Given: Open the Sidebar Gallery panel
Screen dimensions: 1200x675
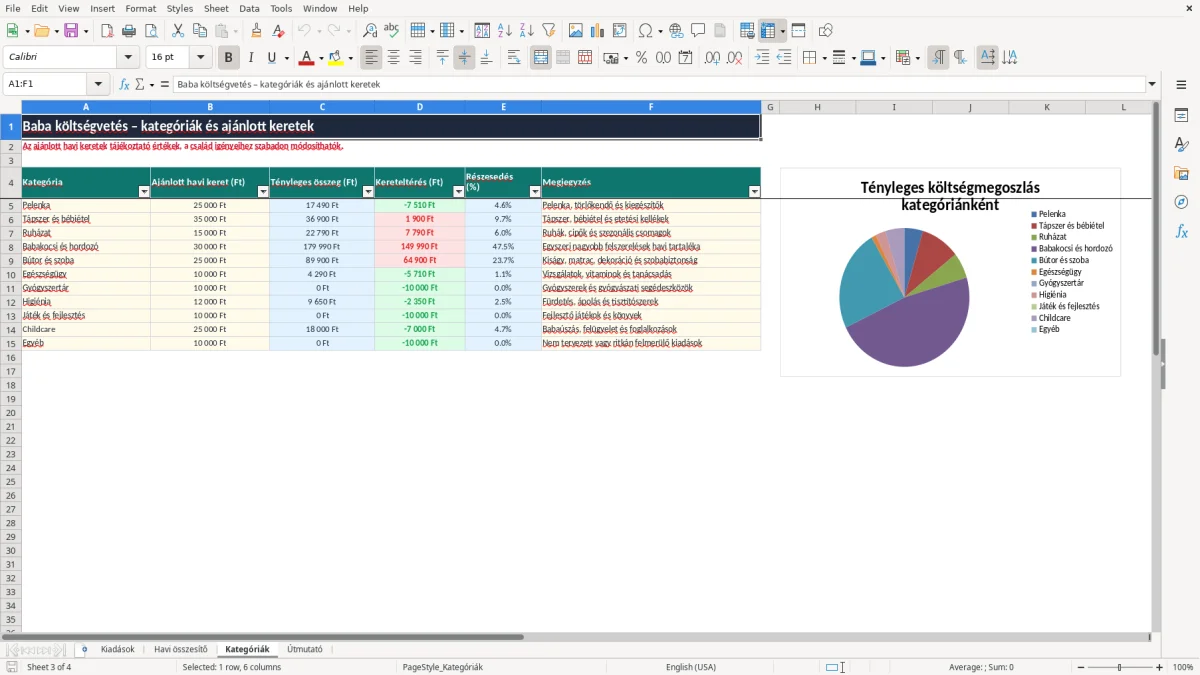Looking at the screenshot, I should pyautogui.click(x=1181, y=174).
